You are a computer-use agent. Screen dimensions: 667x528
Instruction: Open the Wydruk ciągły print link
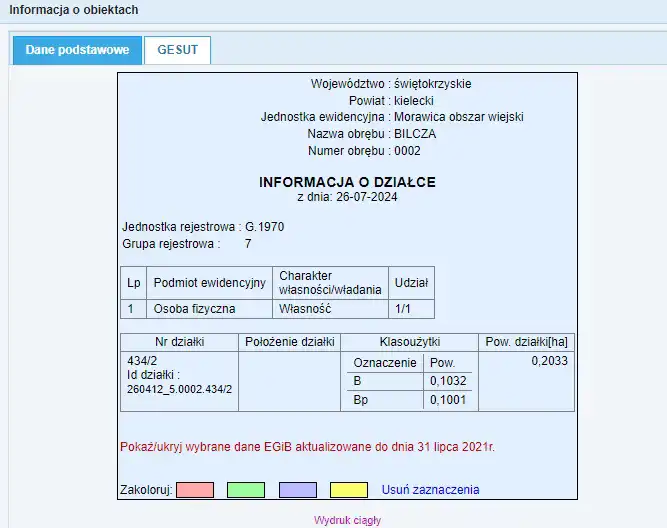pos(347,520)
